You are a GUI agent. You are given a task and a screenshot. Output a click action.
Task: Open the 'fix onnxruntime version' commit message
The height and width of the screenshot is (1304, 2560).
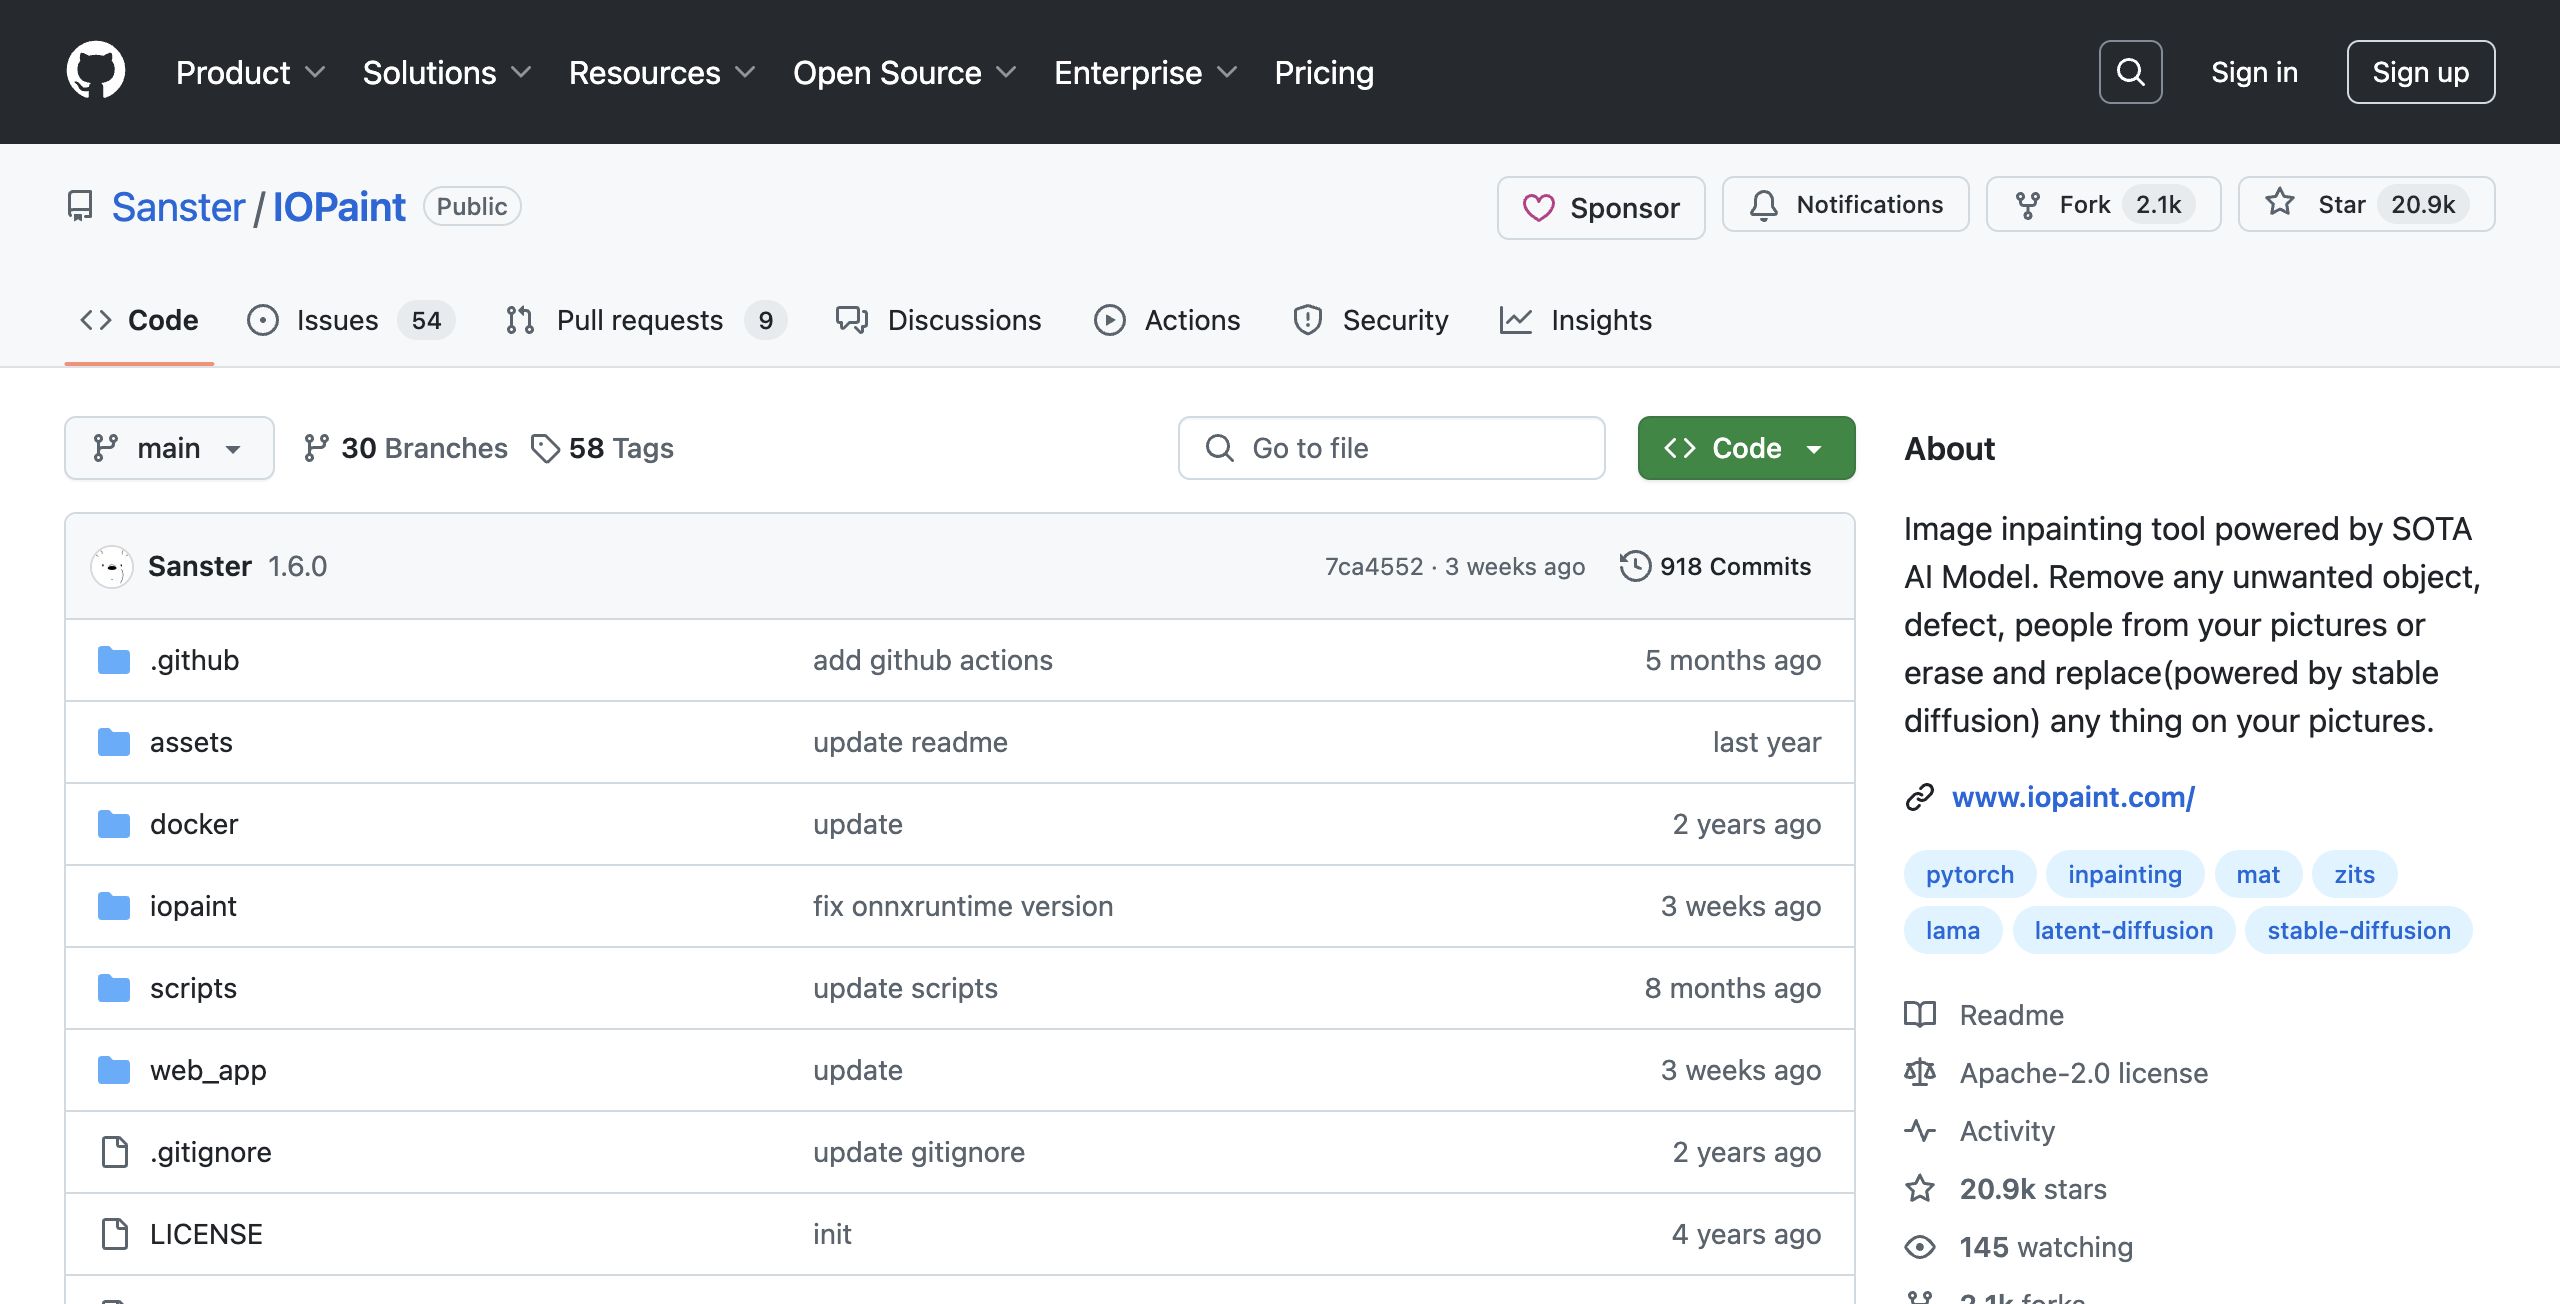point(962,906)
